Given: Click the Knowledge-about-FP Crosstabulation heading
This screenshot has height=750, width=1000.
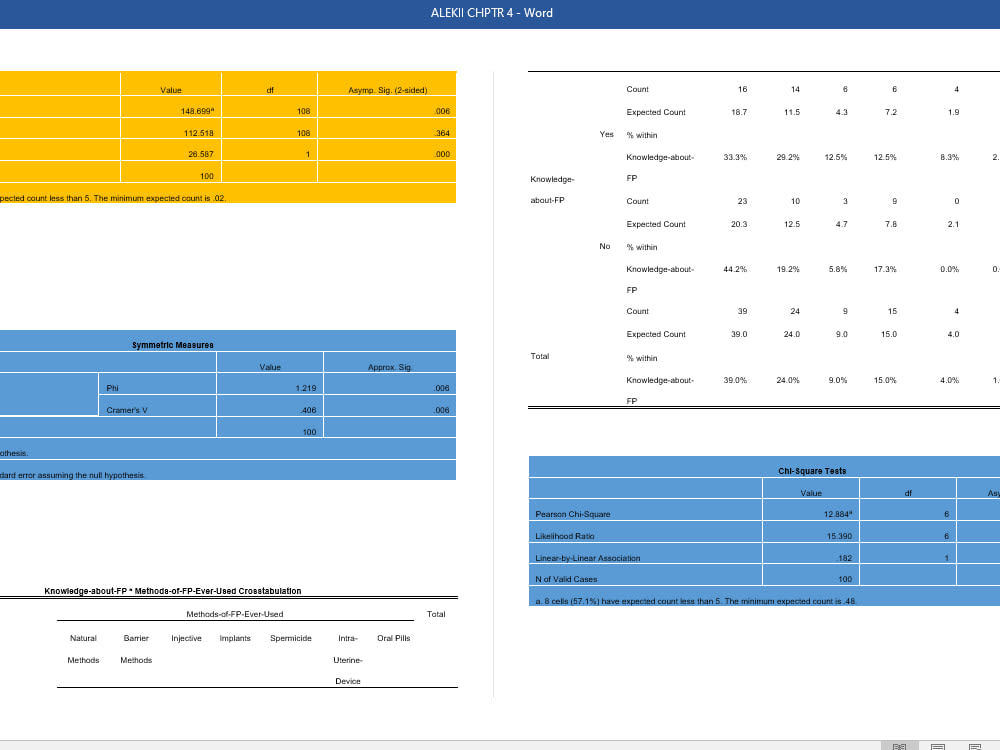Looking at the screenshot, I should point(173,591).
